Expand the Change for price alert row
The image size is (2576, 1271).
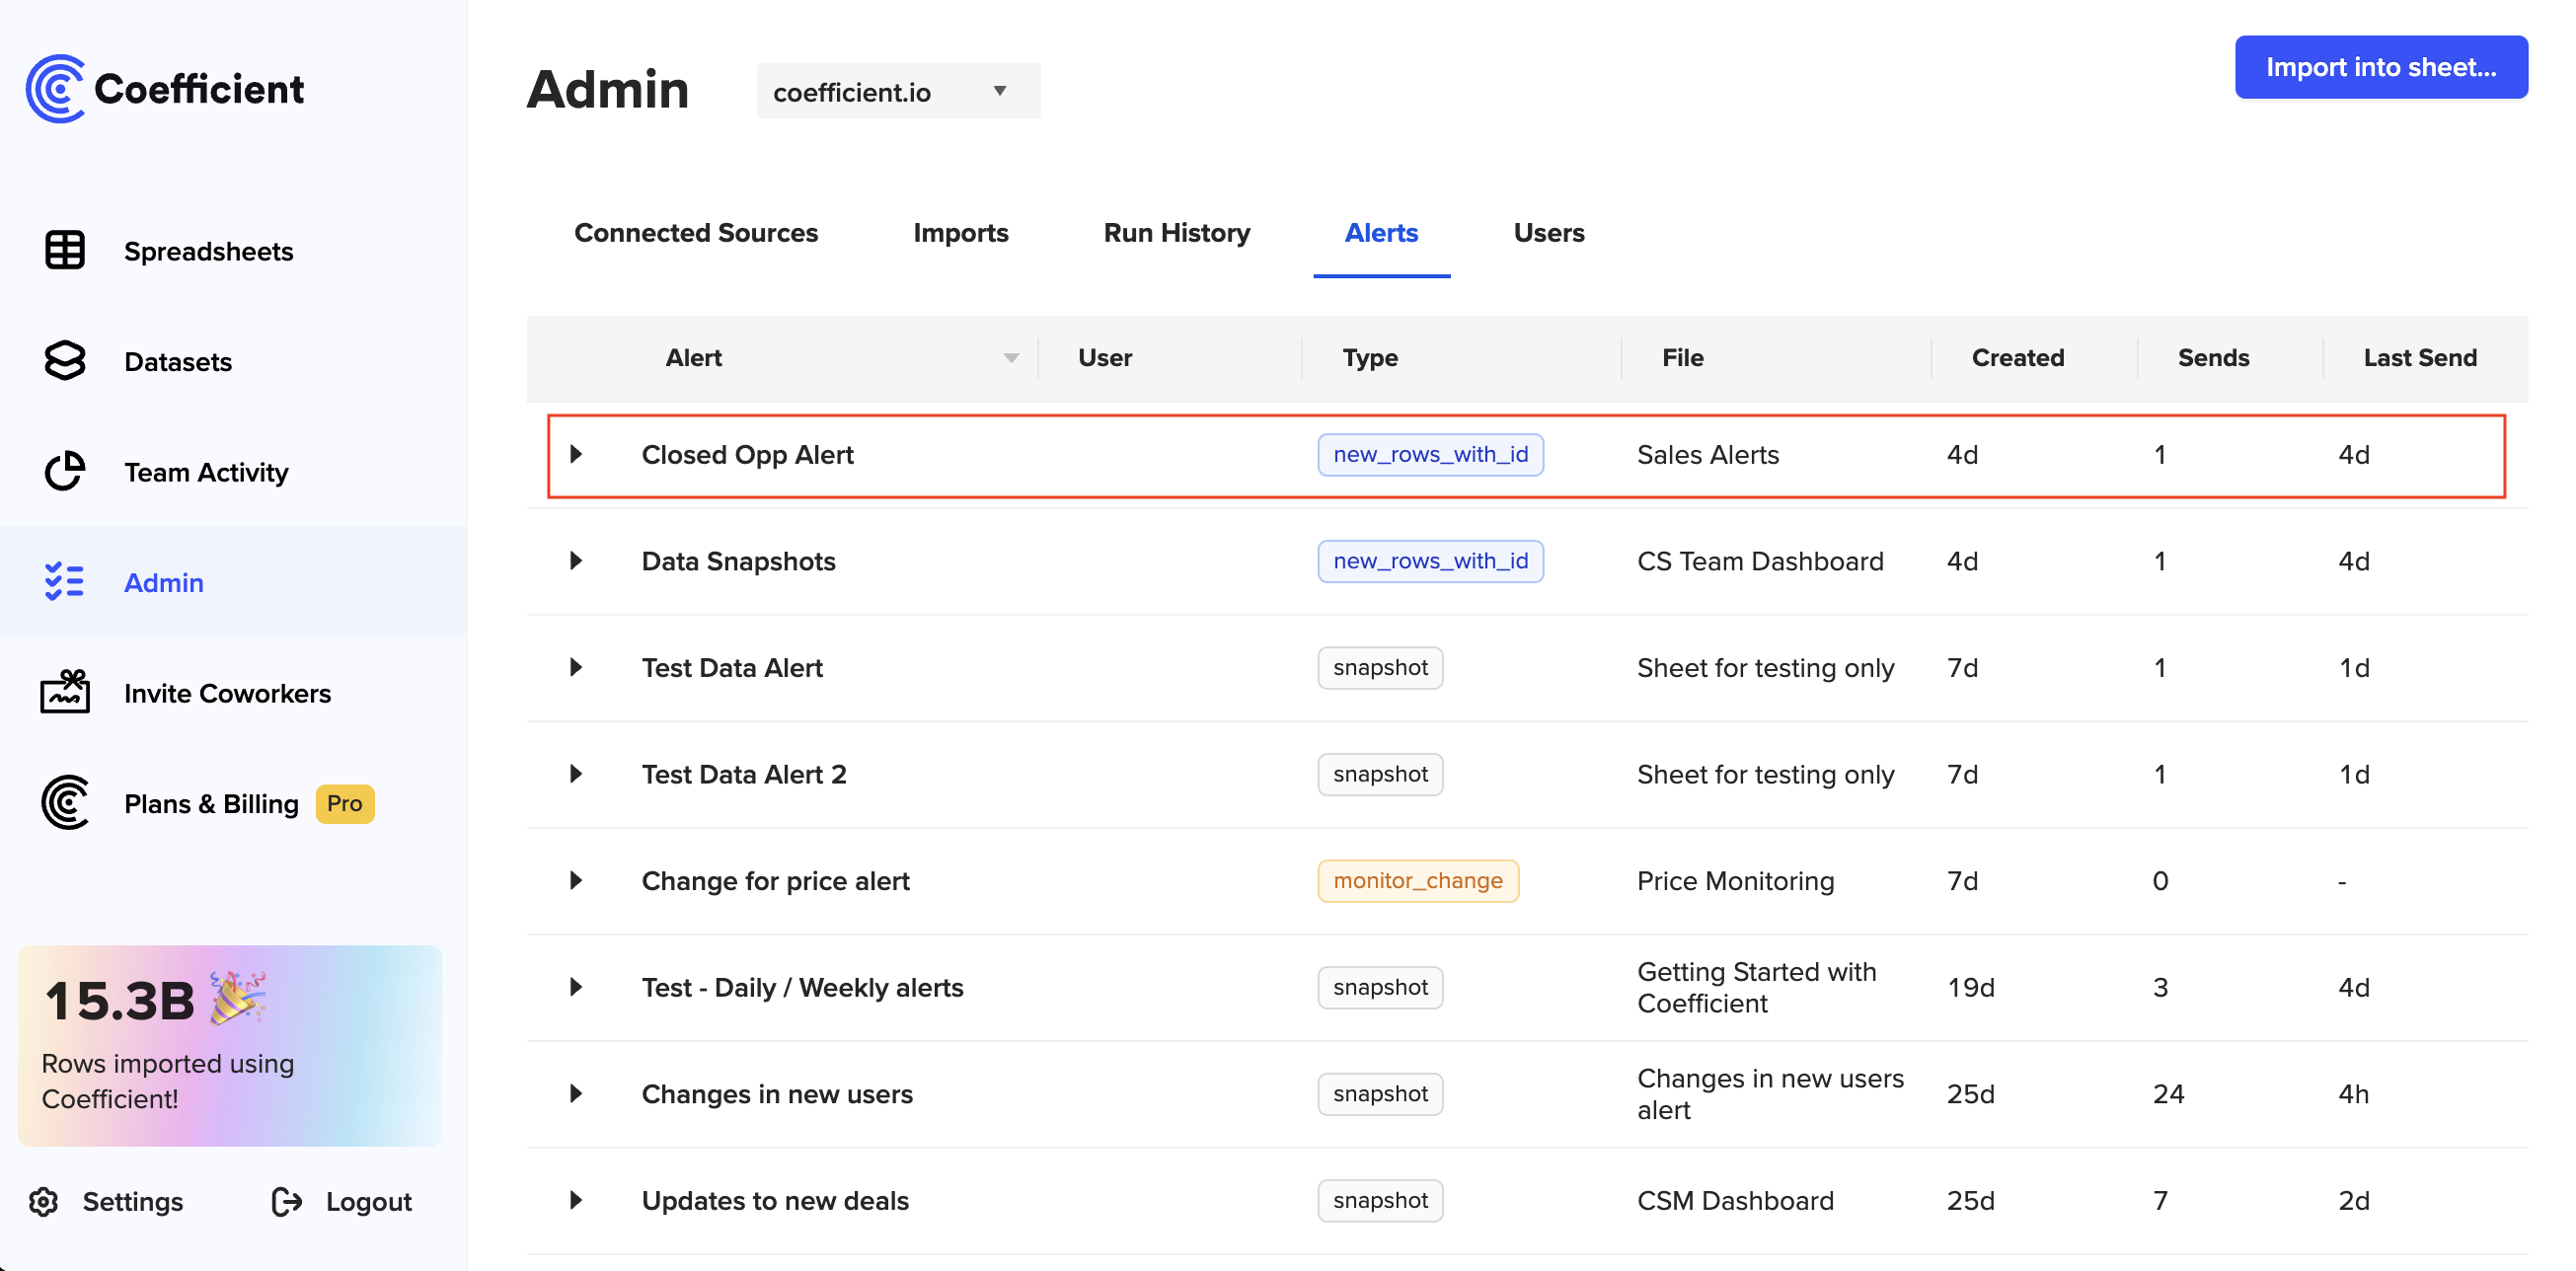coord(576,880)
